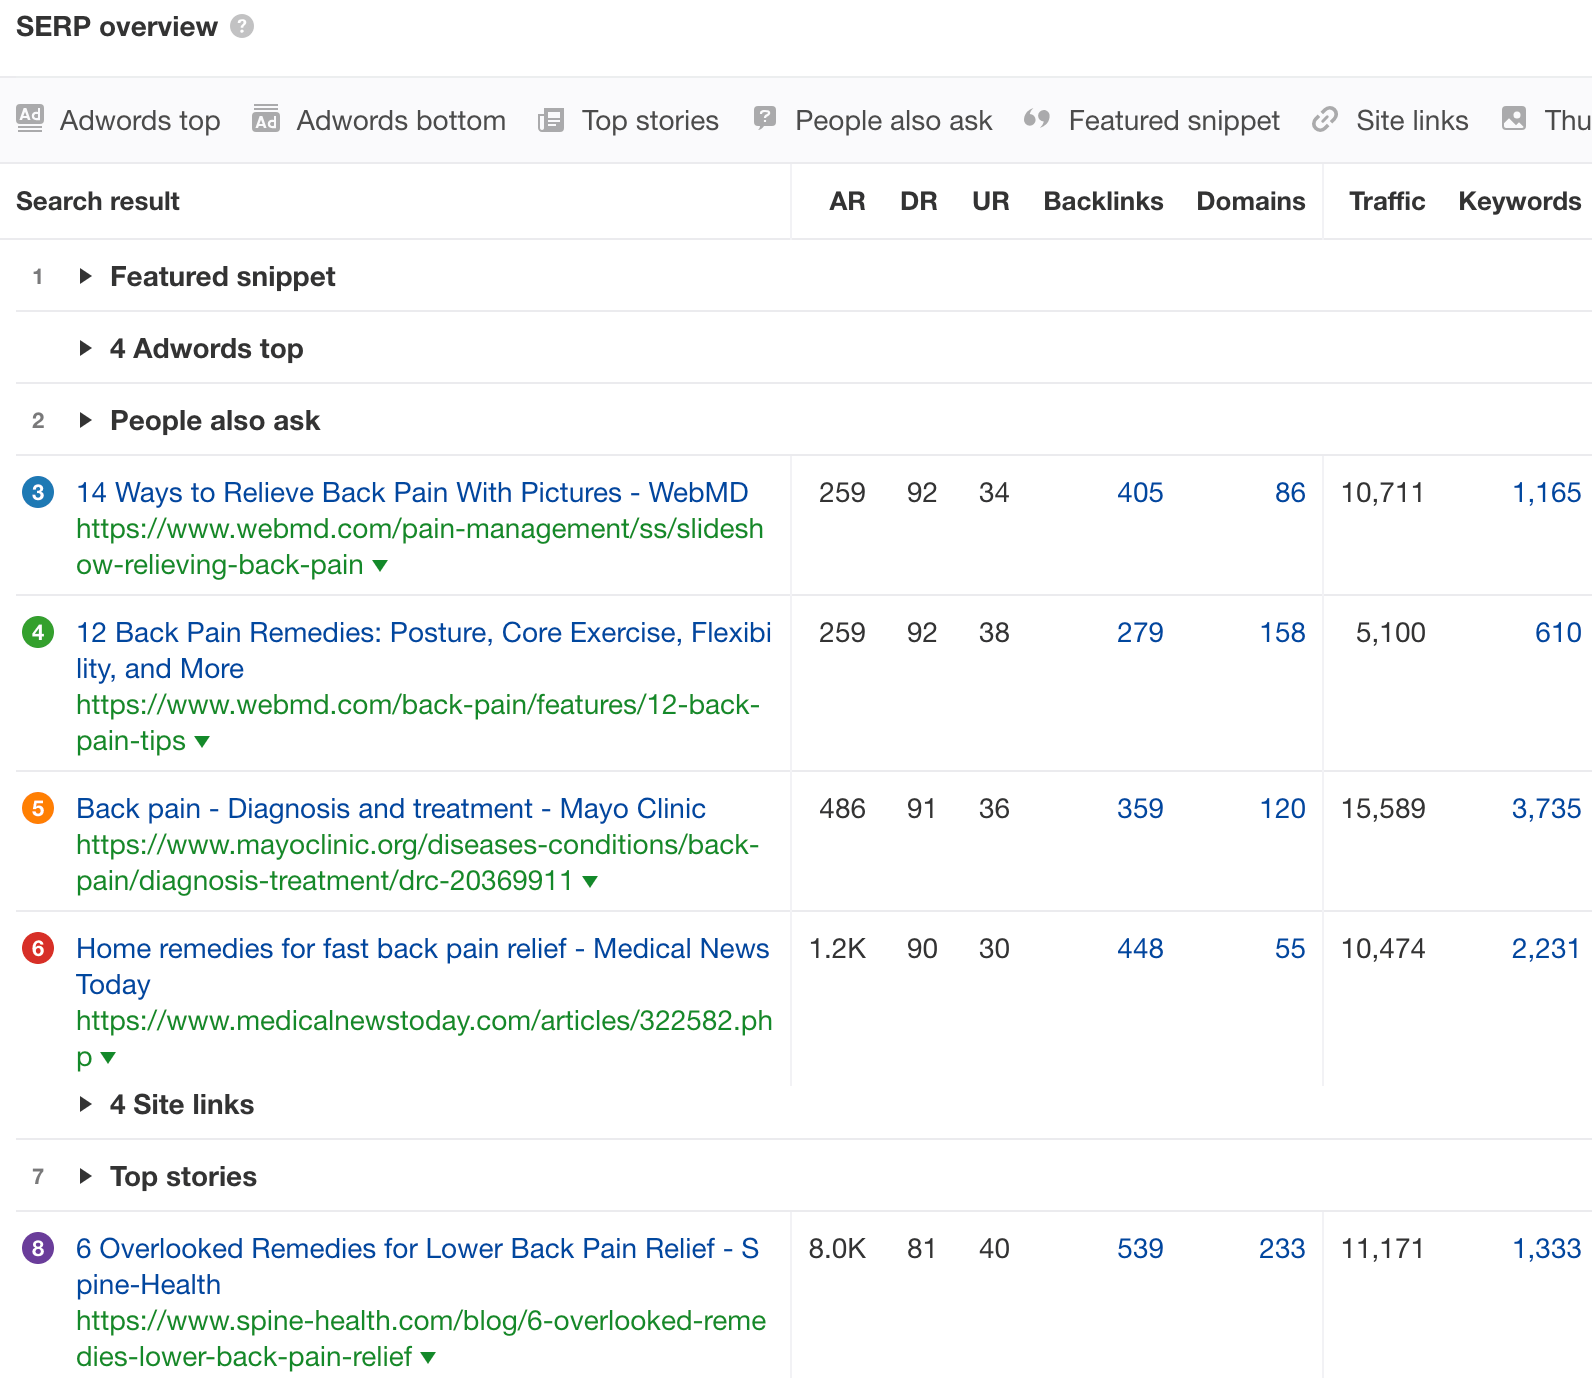
Task: Click the Domains column header
Action: pyautogui.click(x=1251, y=201)
